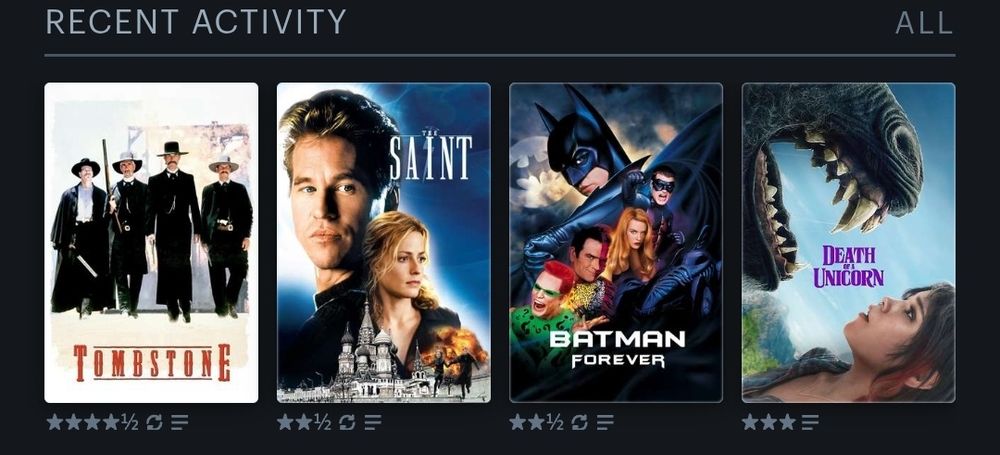
Task: Open the review icon under The Saint
Action: (x=372, y=422)
